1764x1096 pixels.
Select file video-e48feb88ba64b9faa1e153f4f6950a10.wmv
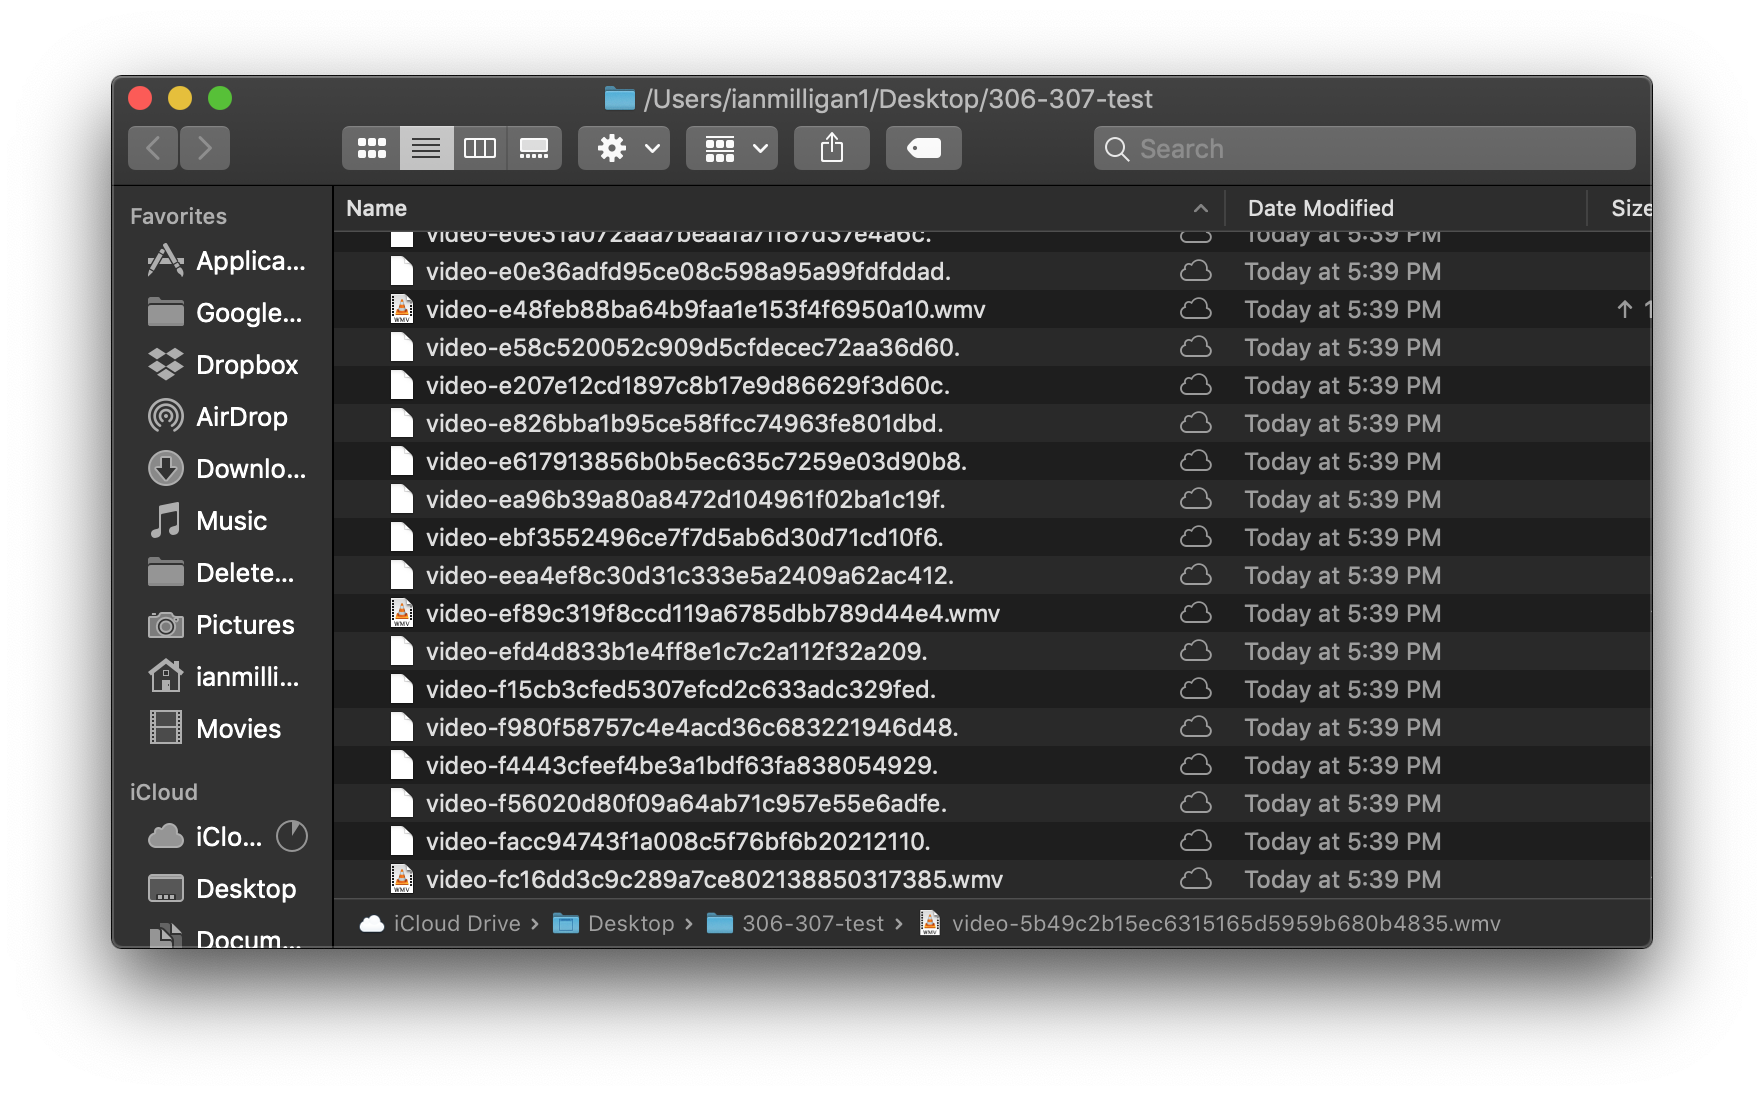992,309
